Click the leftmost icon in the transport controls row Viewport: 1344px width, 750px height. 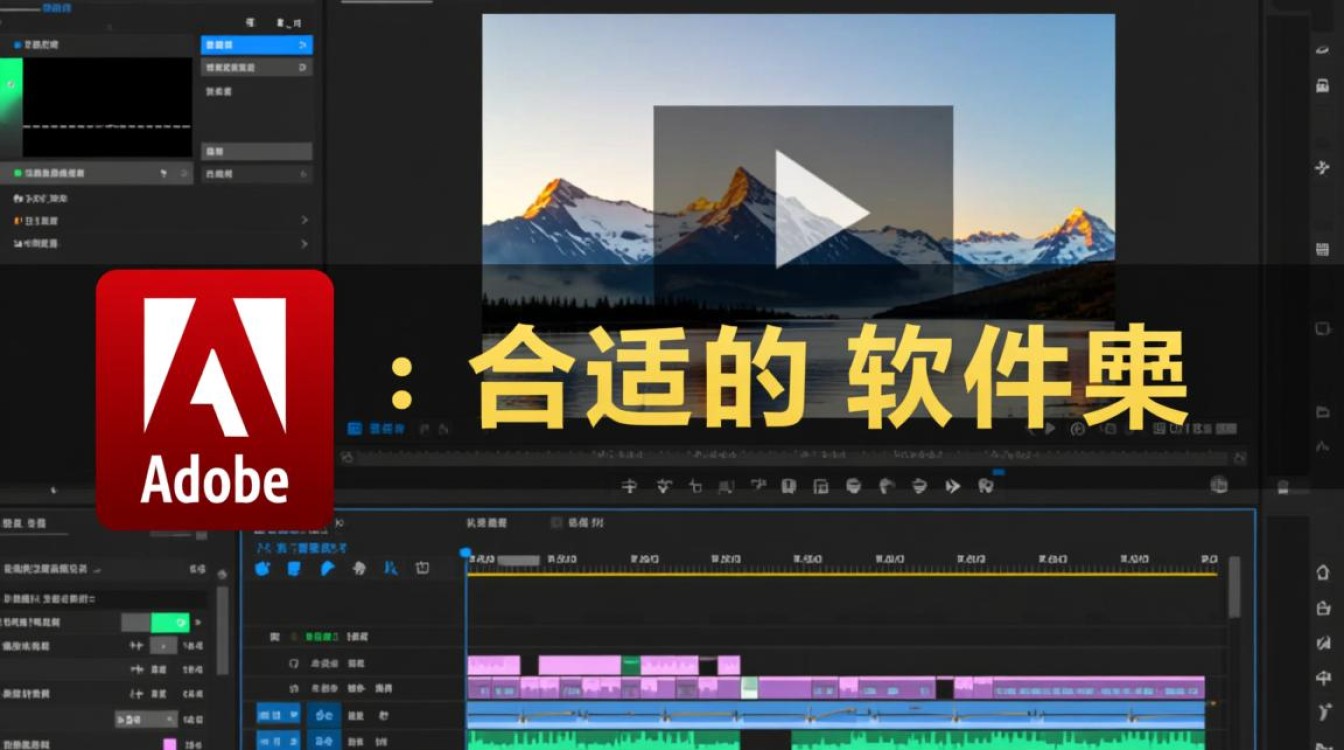coord(629,486)
